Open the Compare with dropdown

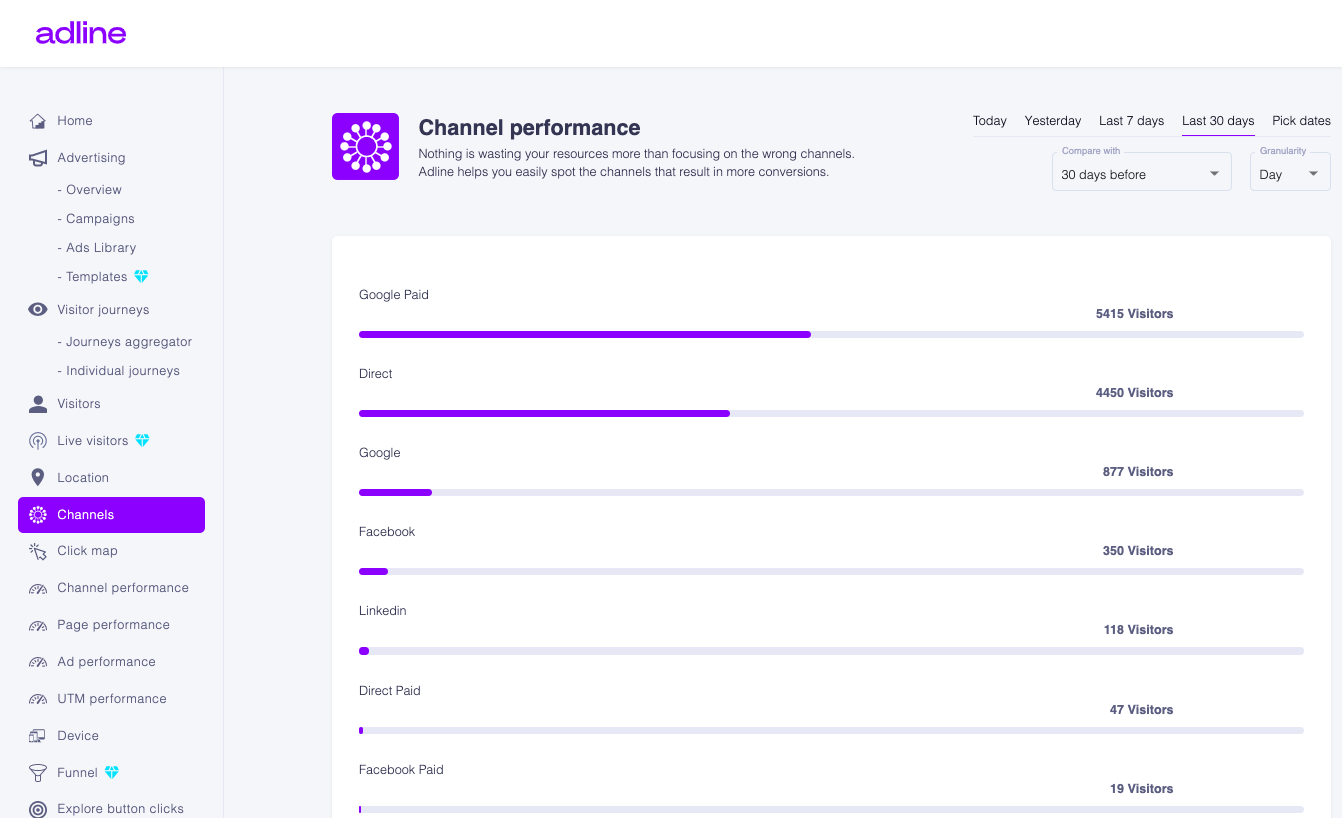[x=1141, y=172]
